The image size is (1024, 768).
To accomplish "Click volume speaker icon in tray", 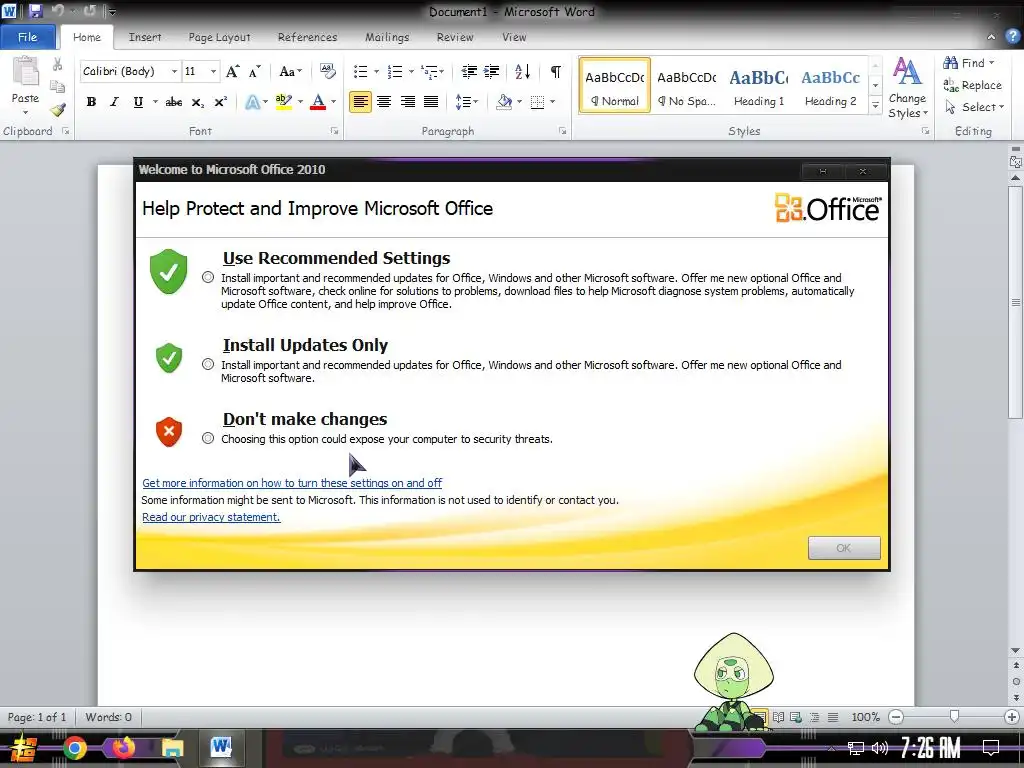I will click(x=880, y=748).
